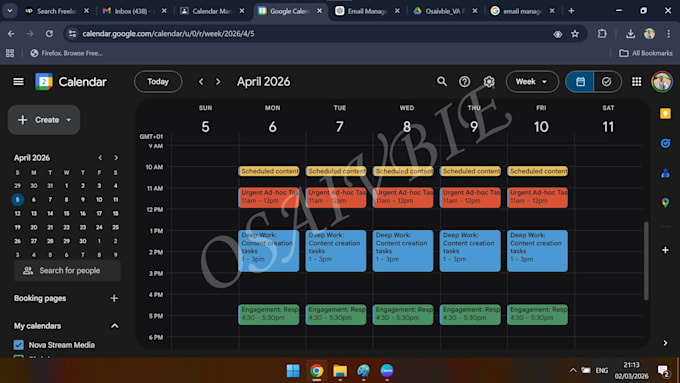The height and width of the screenshot is (383, 680).
Task: Open browser downloads icon
Action: point(630,34)
